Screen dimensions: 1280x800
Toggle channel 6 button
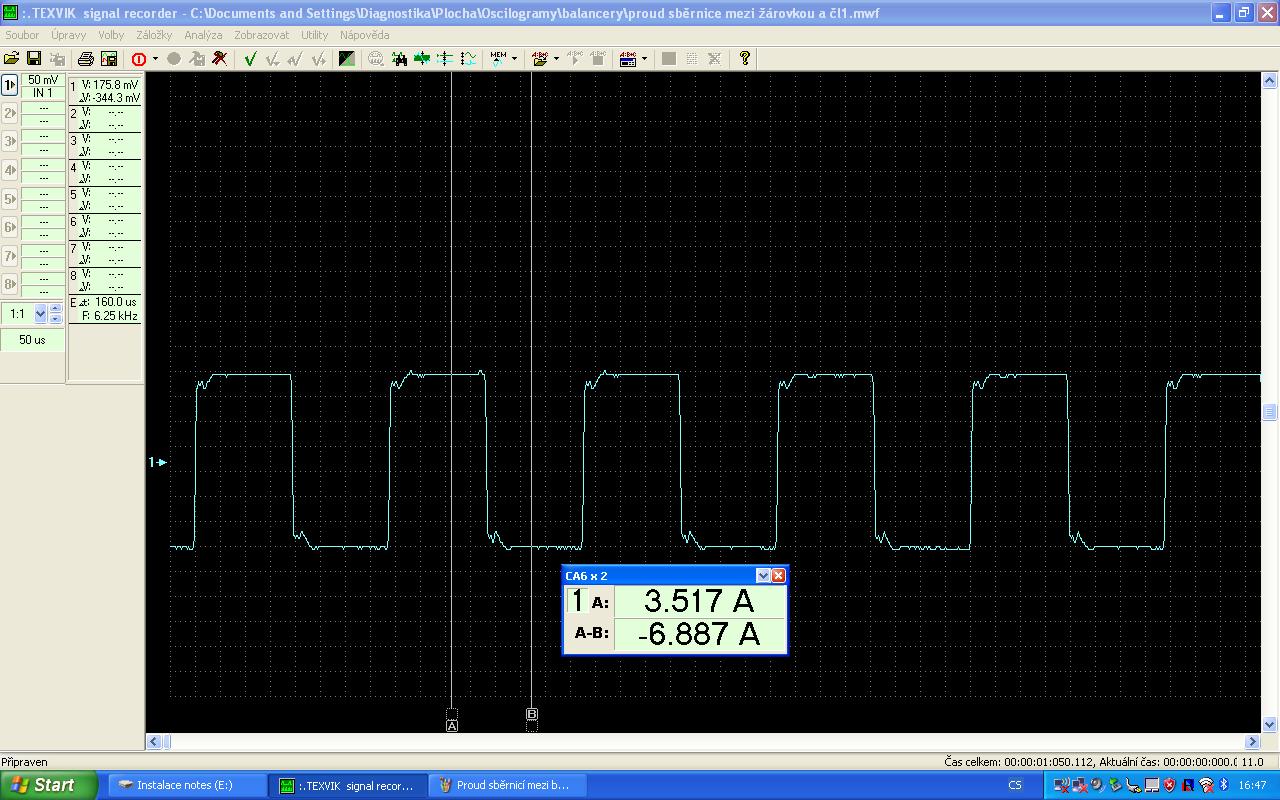pyautogui.click(x=10, y=227)
